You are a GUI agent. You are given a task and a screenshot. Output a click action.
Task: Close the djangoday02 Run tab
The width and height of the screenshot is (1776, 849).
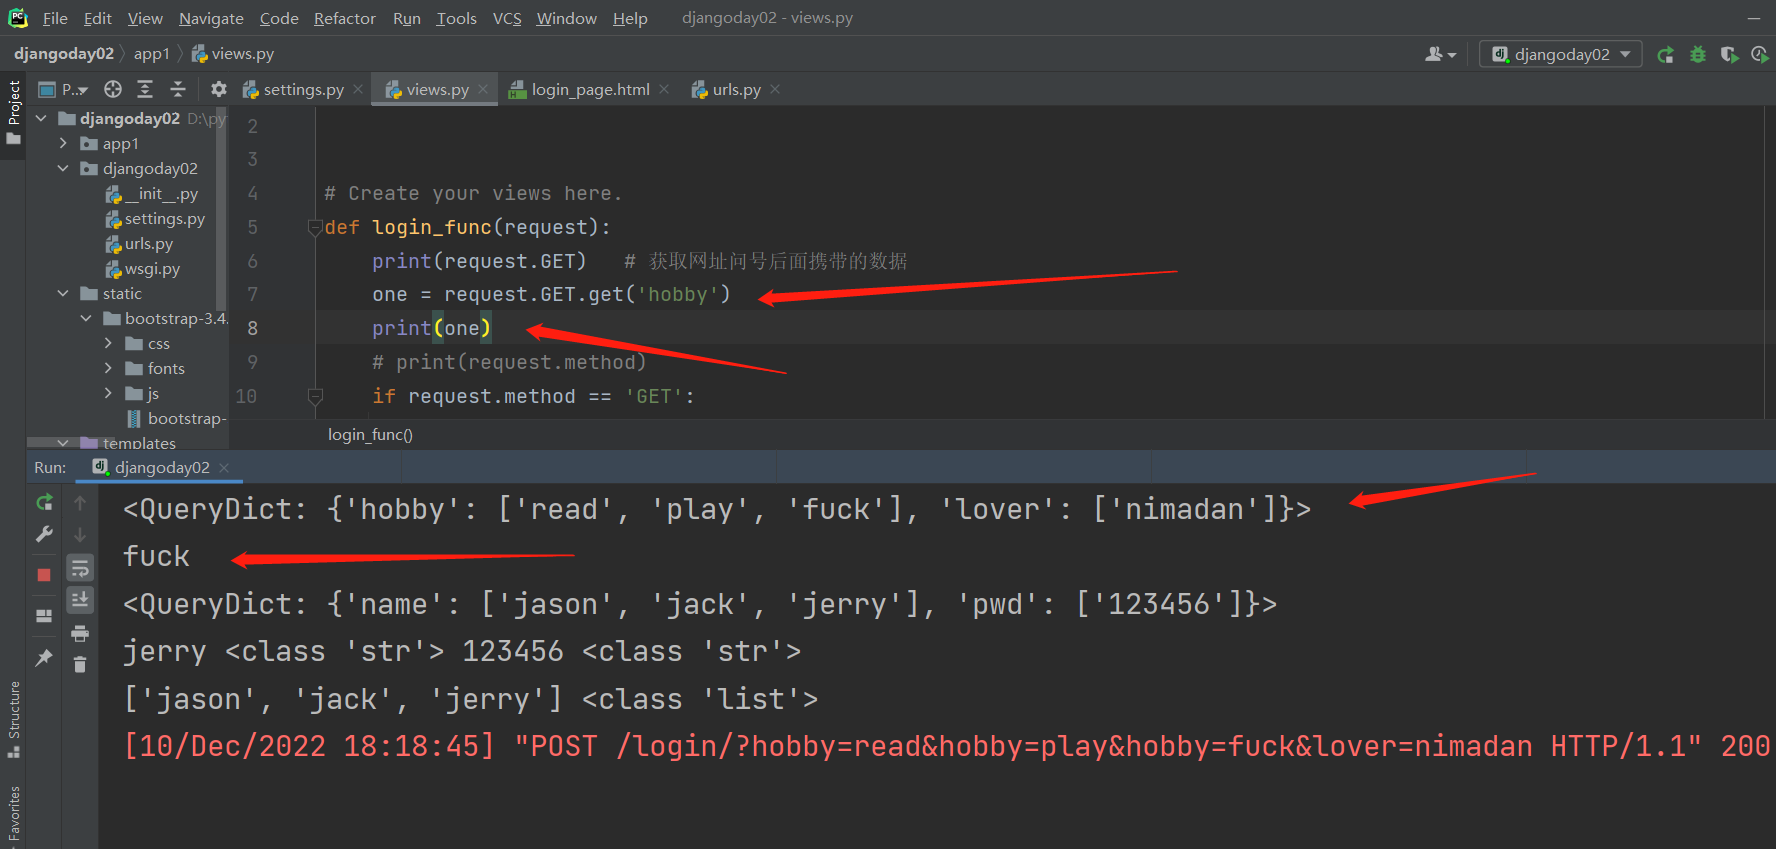[224, 467]
